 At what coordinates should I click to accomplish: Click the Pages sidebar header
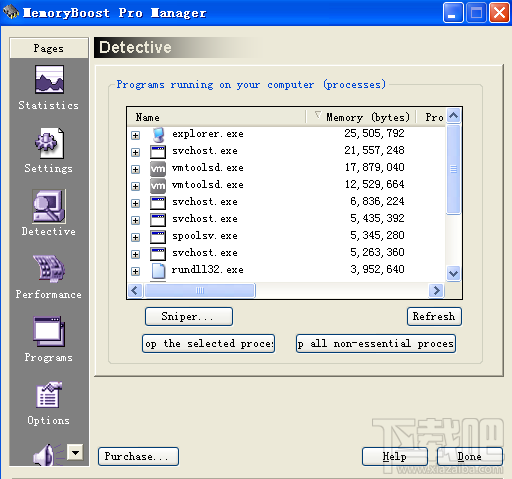point(49,48)
